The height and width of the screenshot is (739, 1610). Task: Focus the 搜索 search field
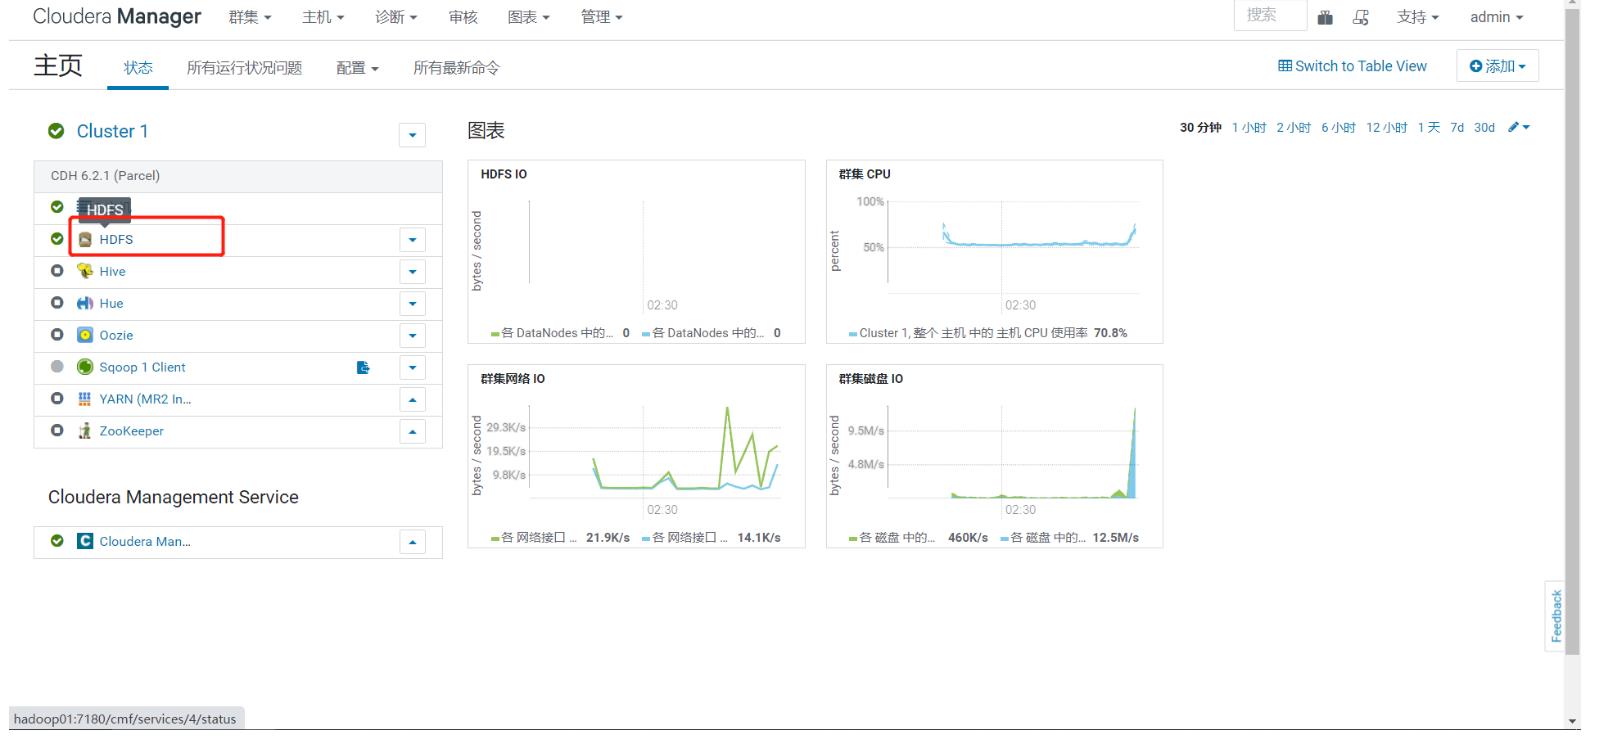[1270, 16]
